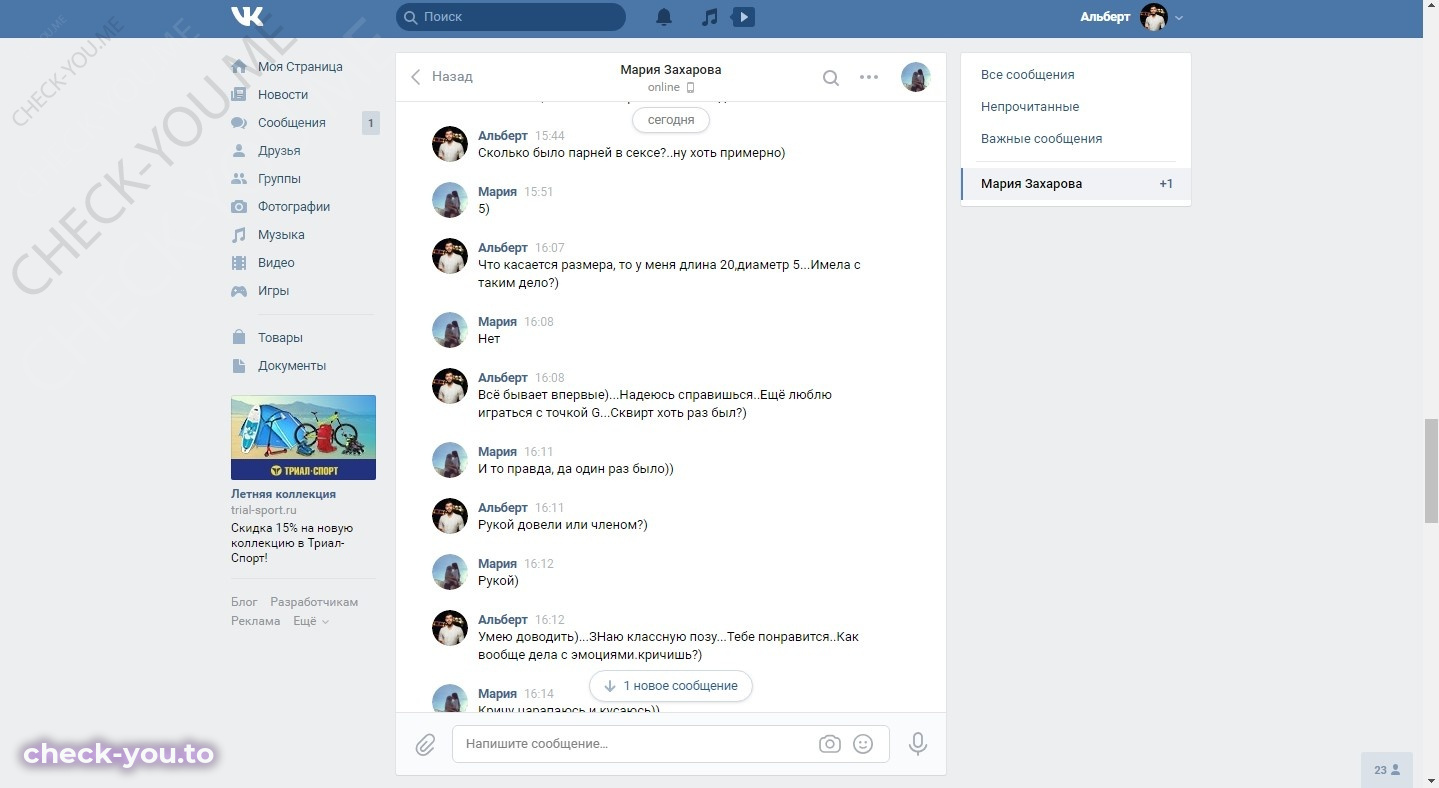Click Мария name on 16:08 message
Image resolution: width=1439 pixels, height=788 pixels.
497,322
